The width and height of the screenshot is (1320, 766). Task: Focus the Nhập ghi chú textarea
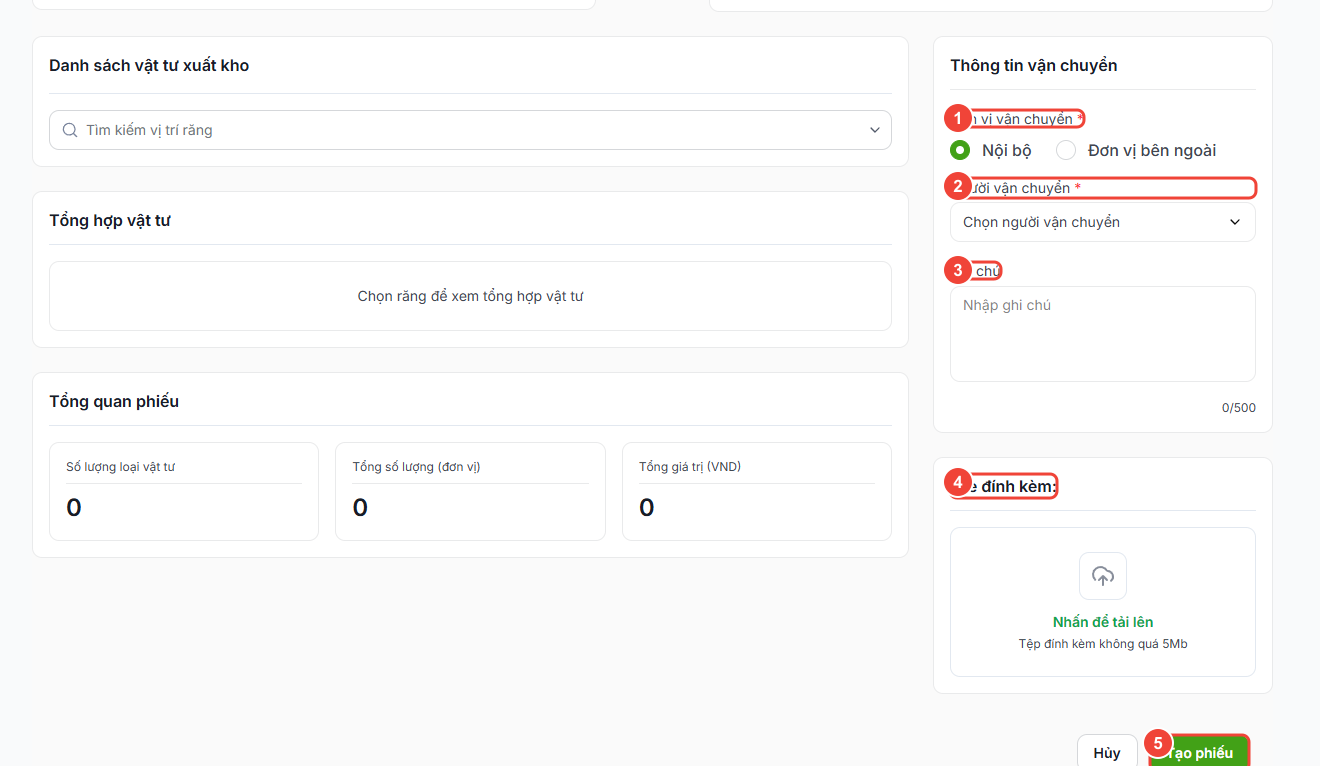(1102, 334)
